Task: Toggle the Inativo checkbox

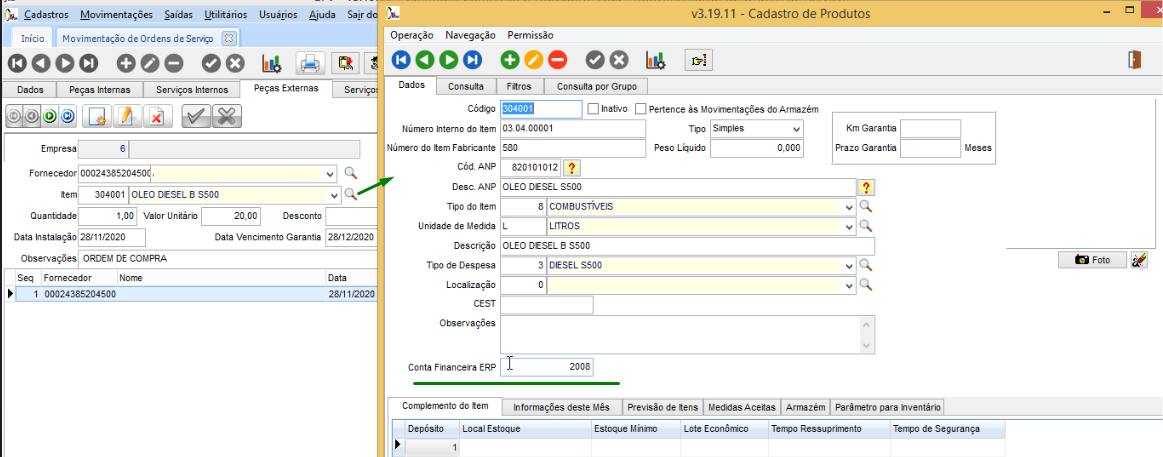Action: [x=594, y=109]
